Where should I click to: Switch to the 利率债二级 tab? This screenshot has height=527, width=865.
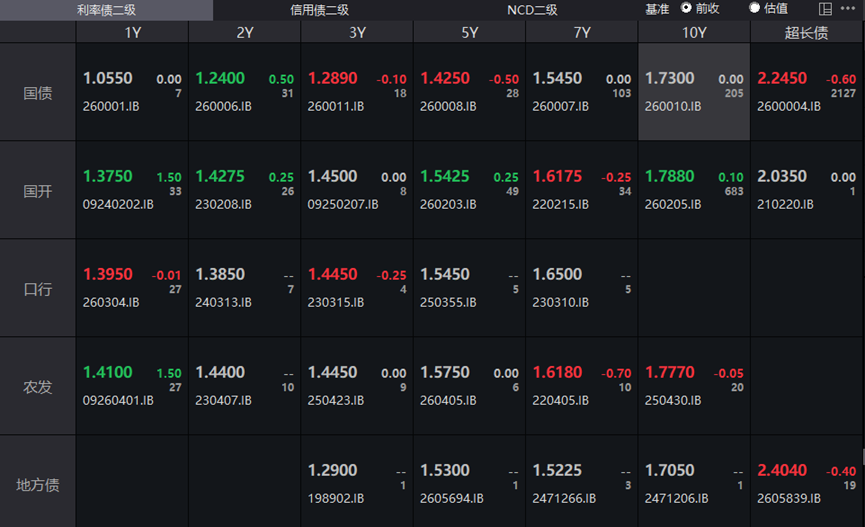point(106,10)
